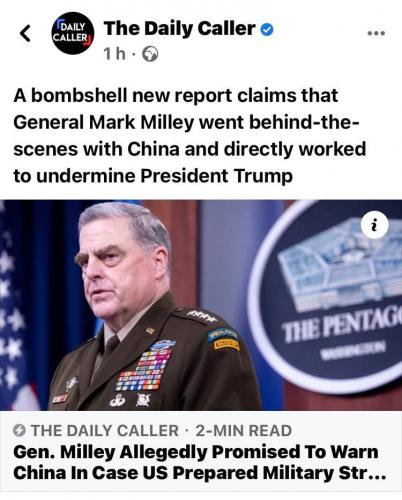Tap the 2-MIN READ label

(x=244, y=430)
